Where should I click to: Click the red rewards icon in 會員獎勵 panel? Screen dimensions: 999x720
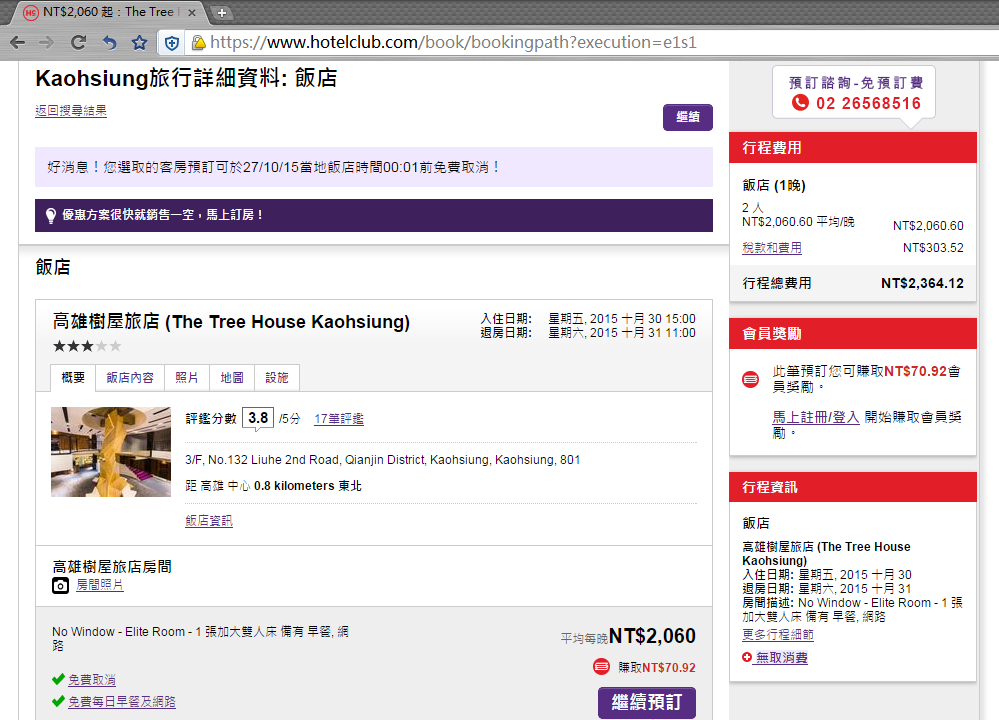[x=751, y=380]
